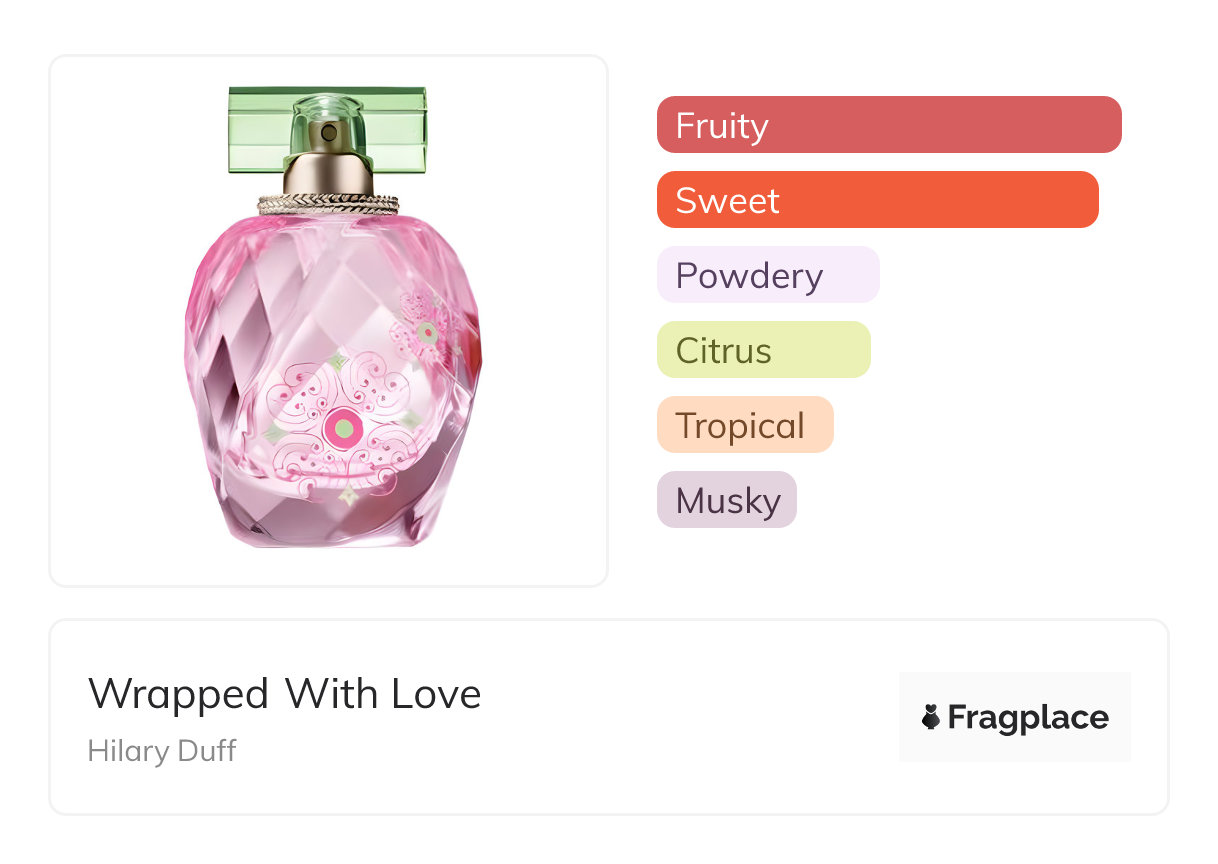Pick the Tropical accord tag
Viewport: 1218px width, 864px height.
point(744,425)
